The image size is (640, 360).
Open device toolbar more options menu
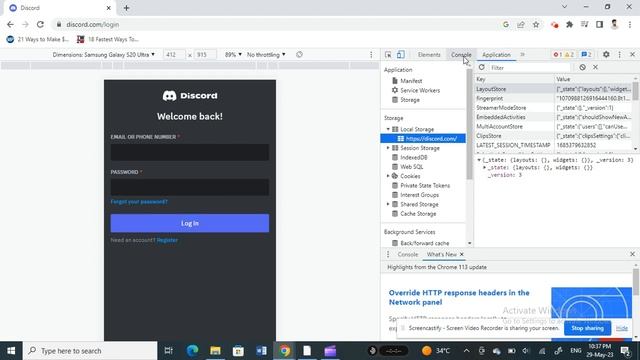[371, 55]
